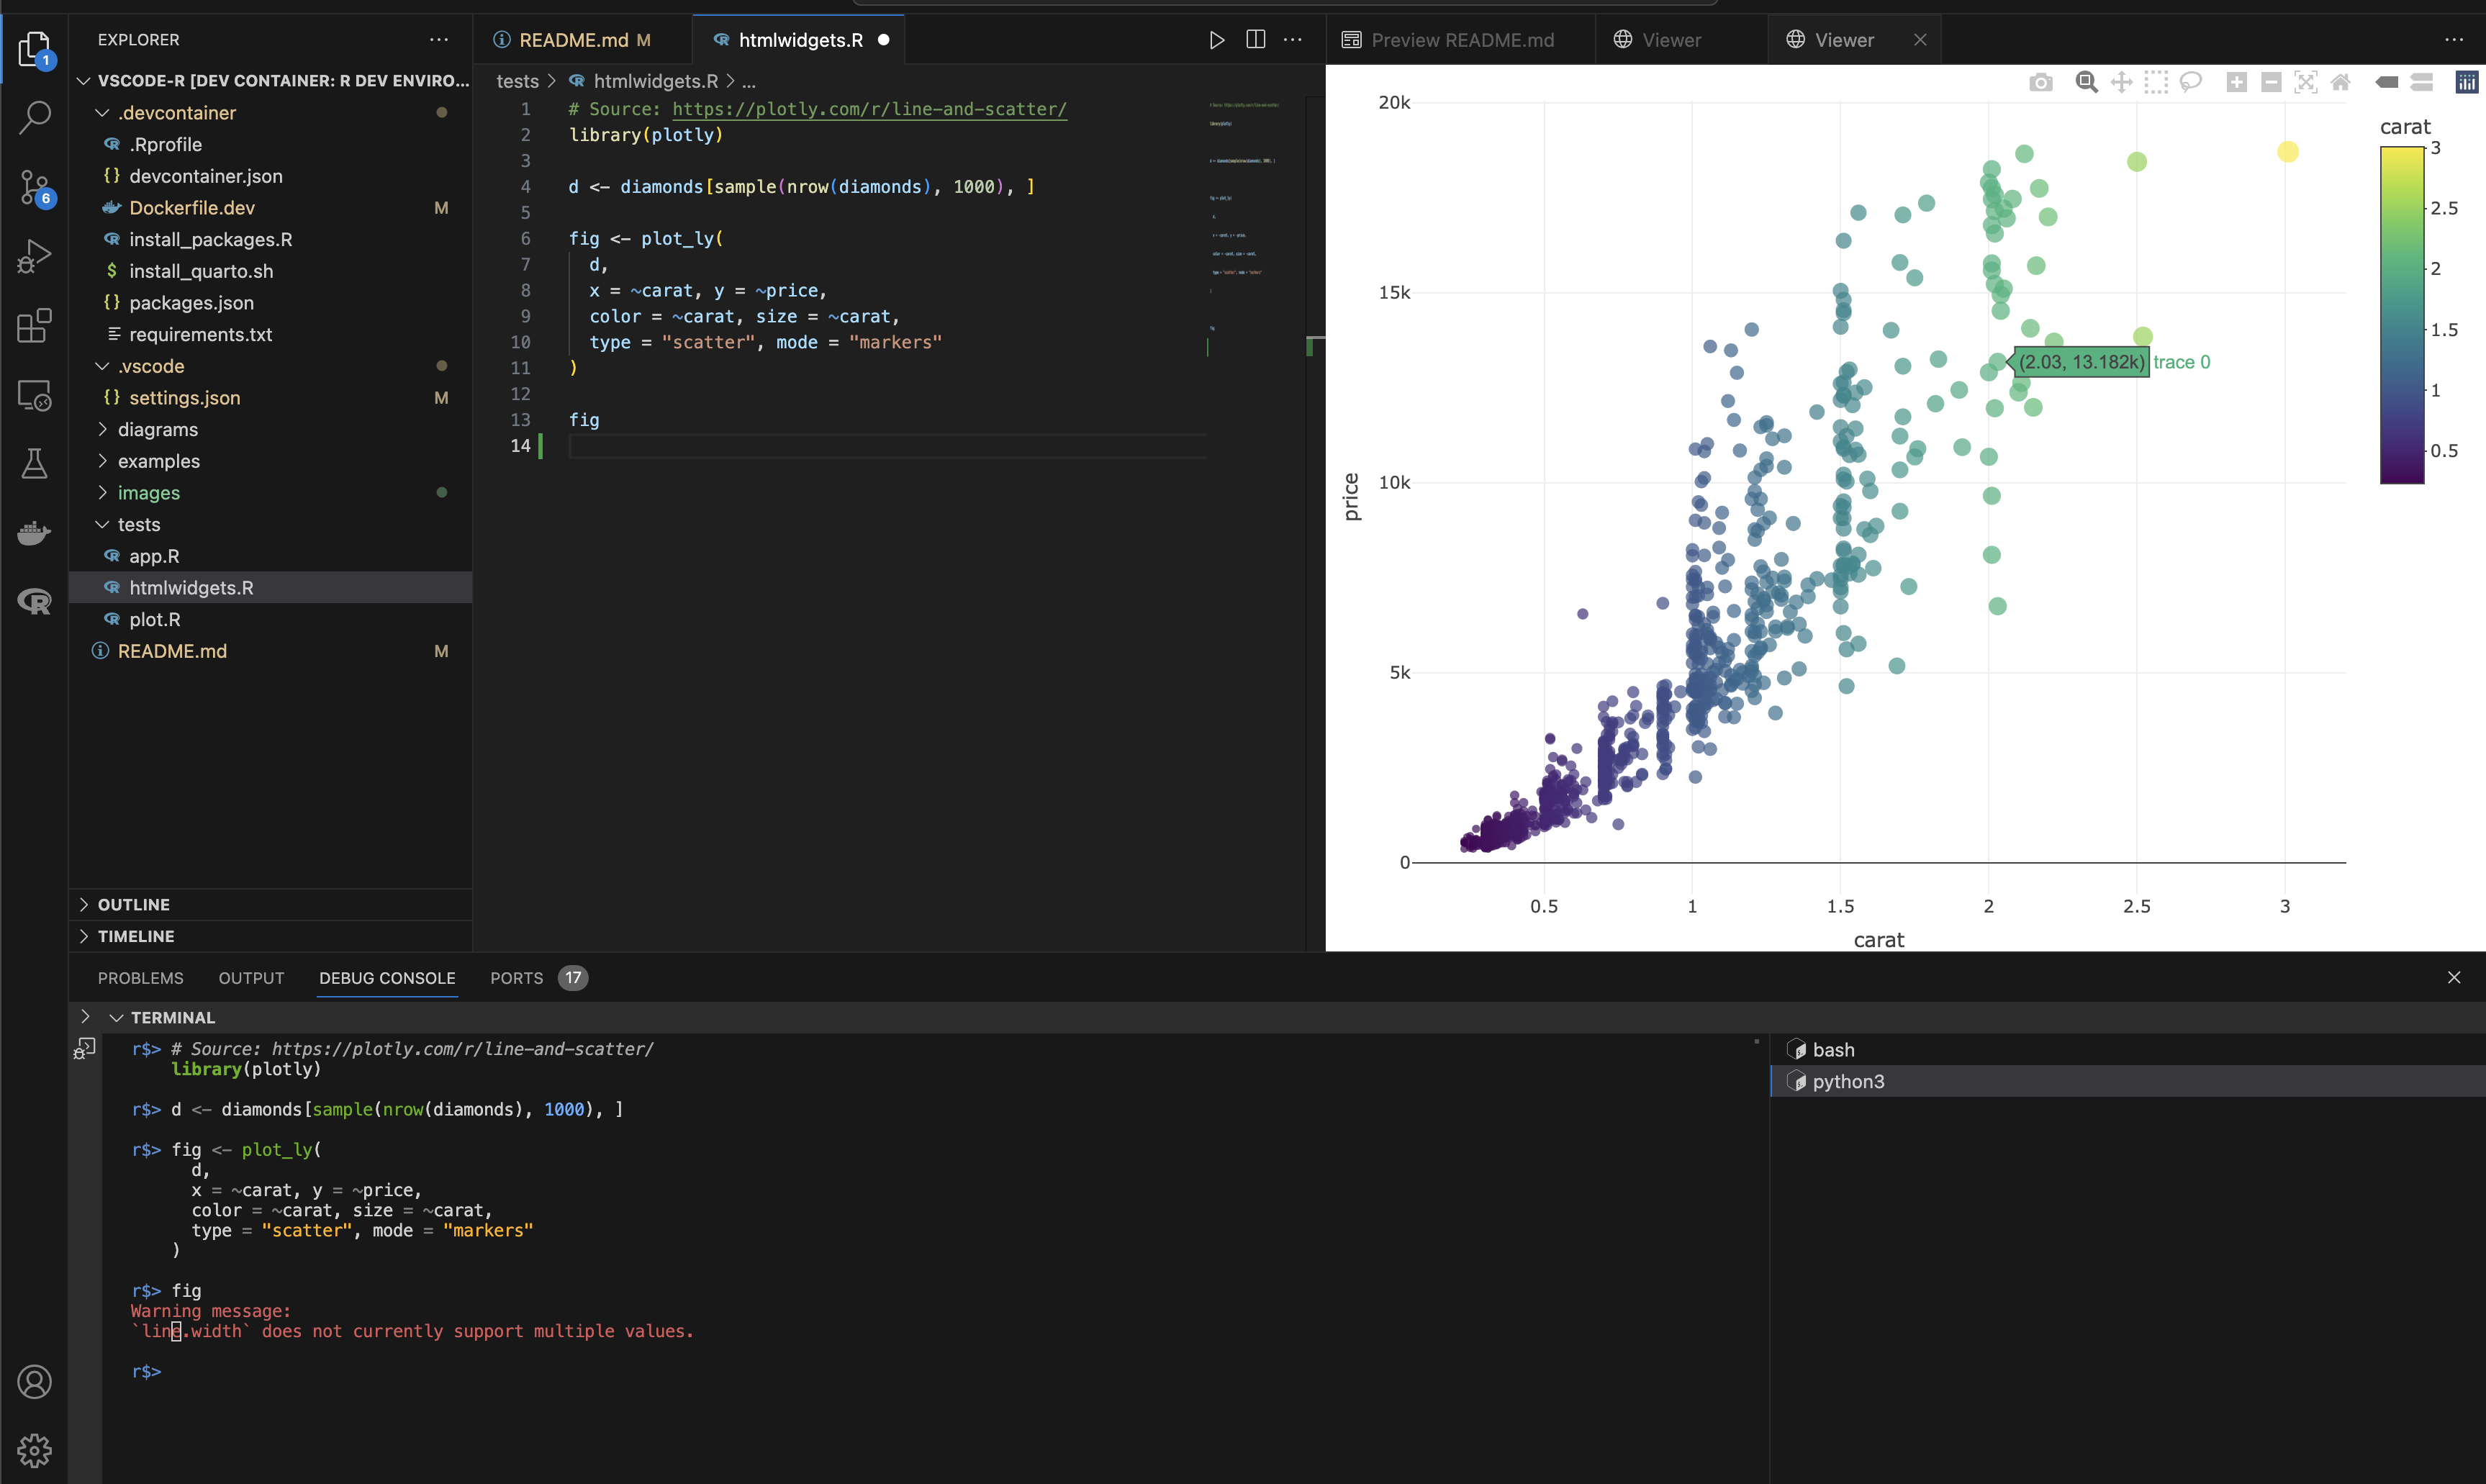Screen dimensions: 2486x1484
Task: Switch to README.md editor tab
Action: coord(572,40)
